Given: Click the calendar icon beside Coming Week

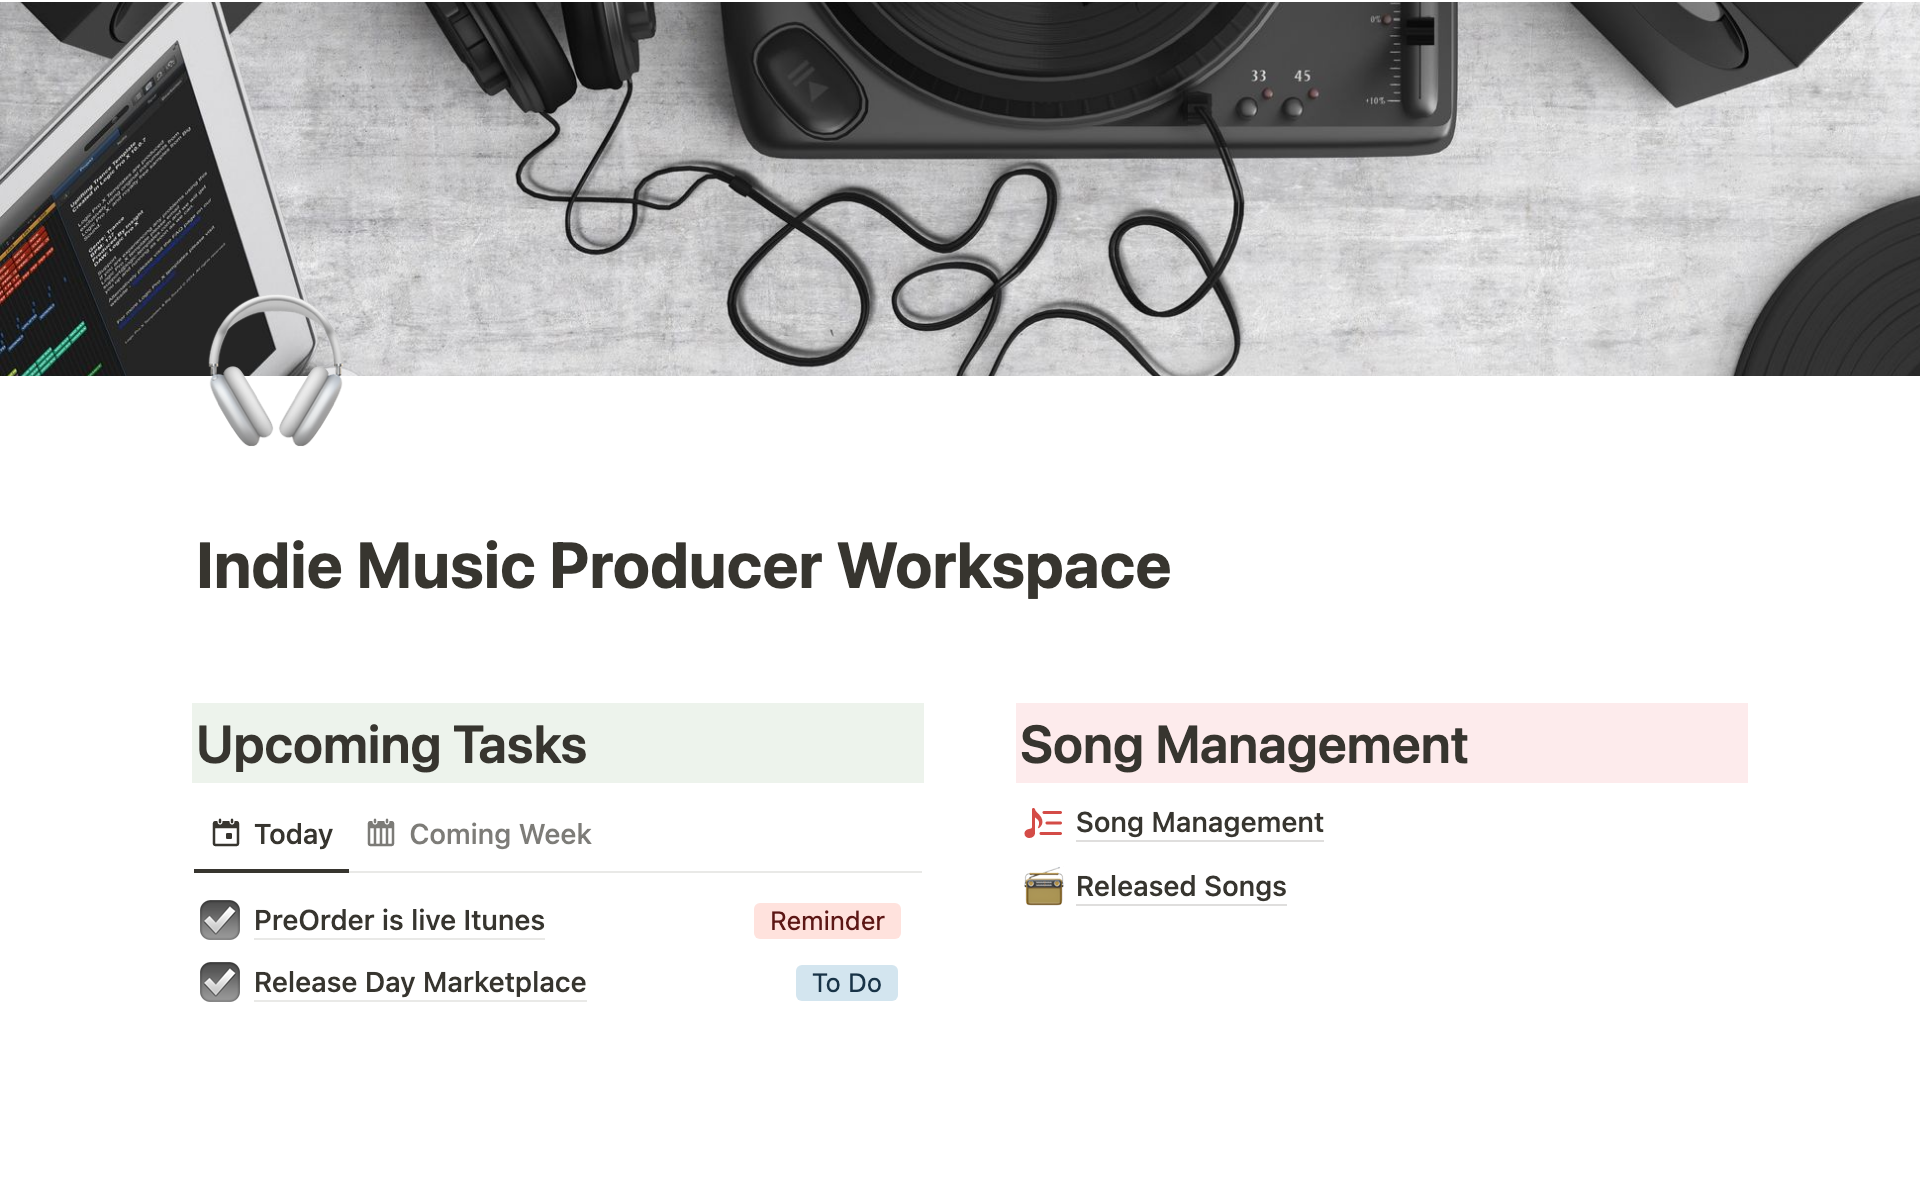Looking at the screenshot, I should pyautogui.click(x=381, y=833).
